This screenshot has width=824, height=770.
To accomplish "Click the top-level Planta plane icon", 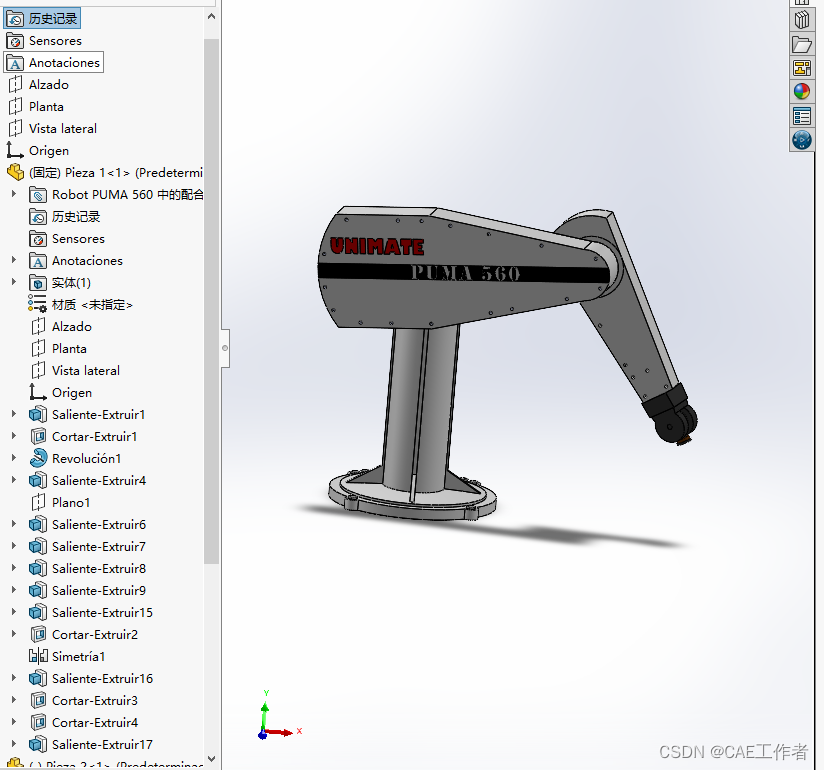I will 15,107.
